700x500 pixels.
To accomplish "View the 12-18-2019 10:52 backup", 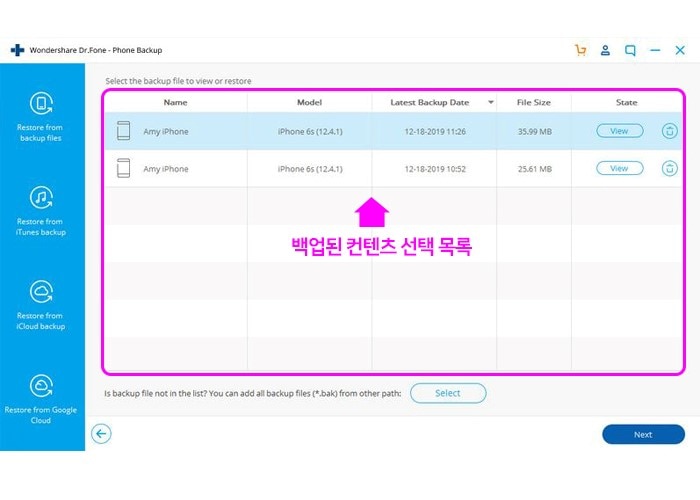I will pos(620,168).
